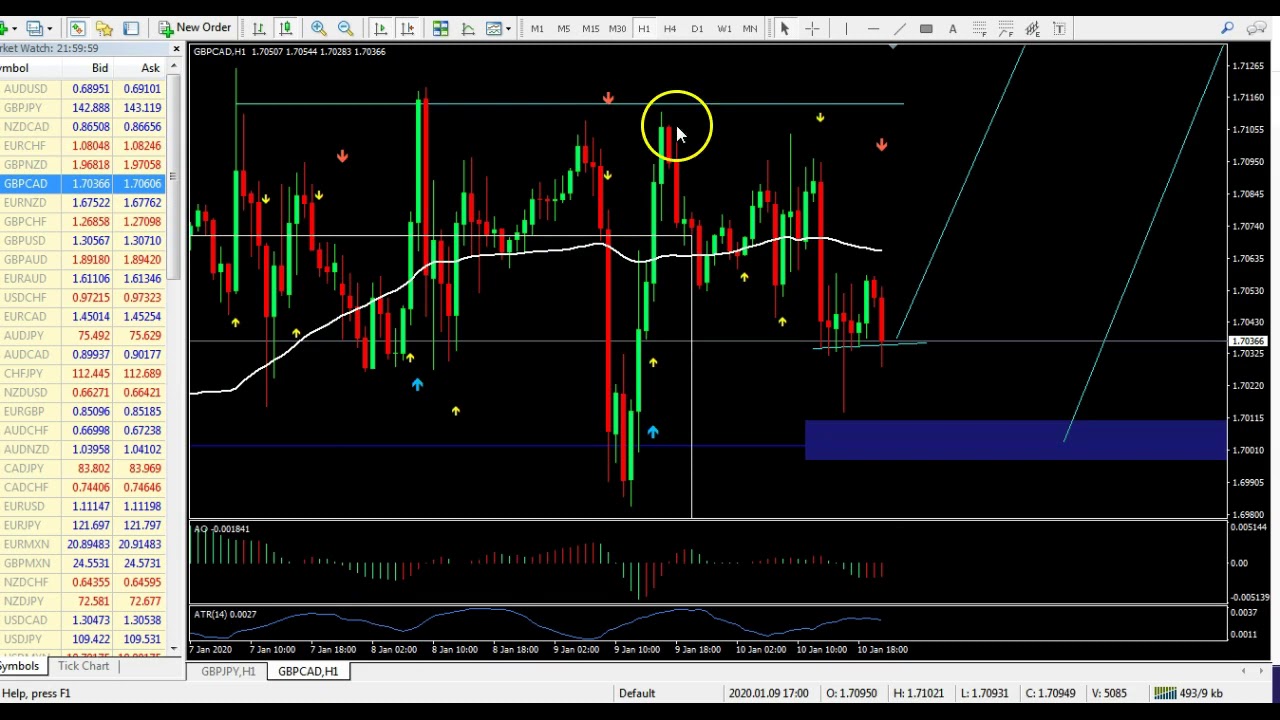
Task: Select M30 timeframe
Action: pyautogui.click(x=617, y=28)
